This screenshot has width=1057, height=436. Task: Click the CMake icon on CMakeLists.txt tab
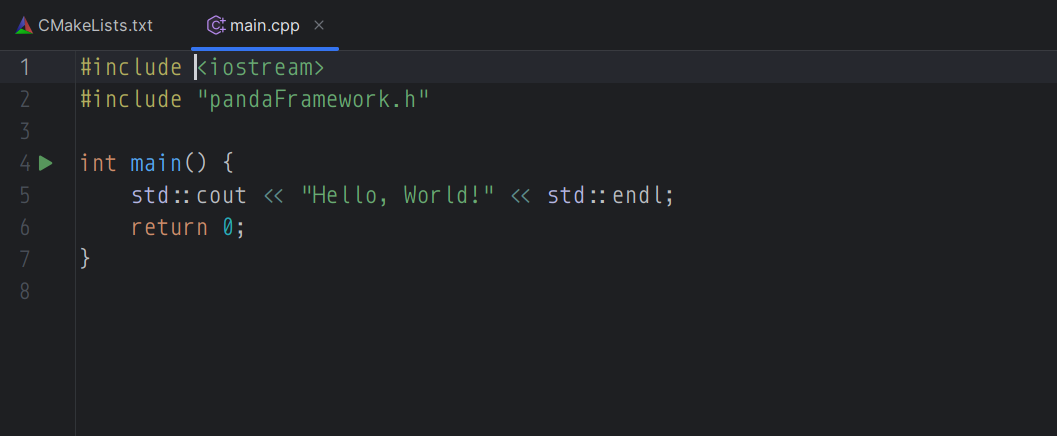click(24, 26)
